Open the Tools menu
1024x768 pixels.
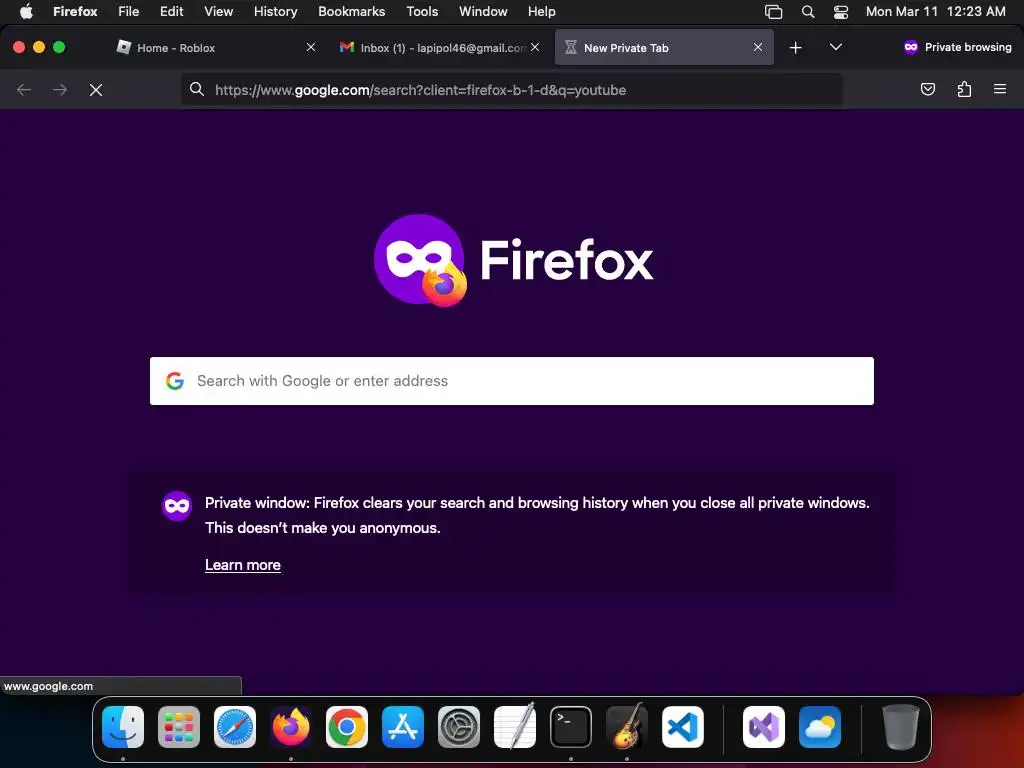(422, 12)
